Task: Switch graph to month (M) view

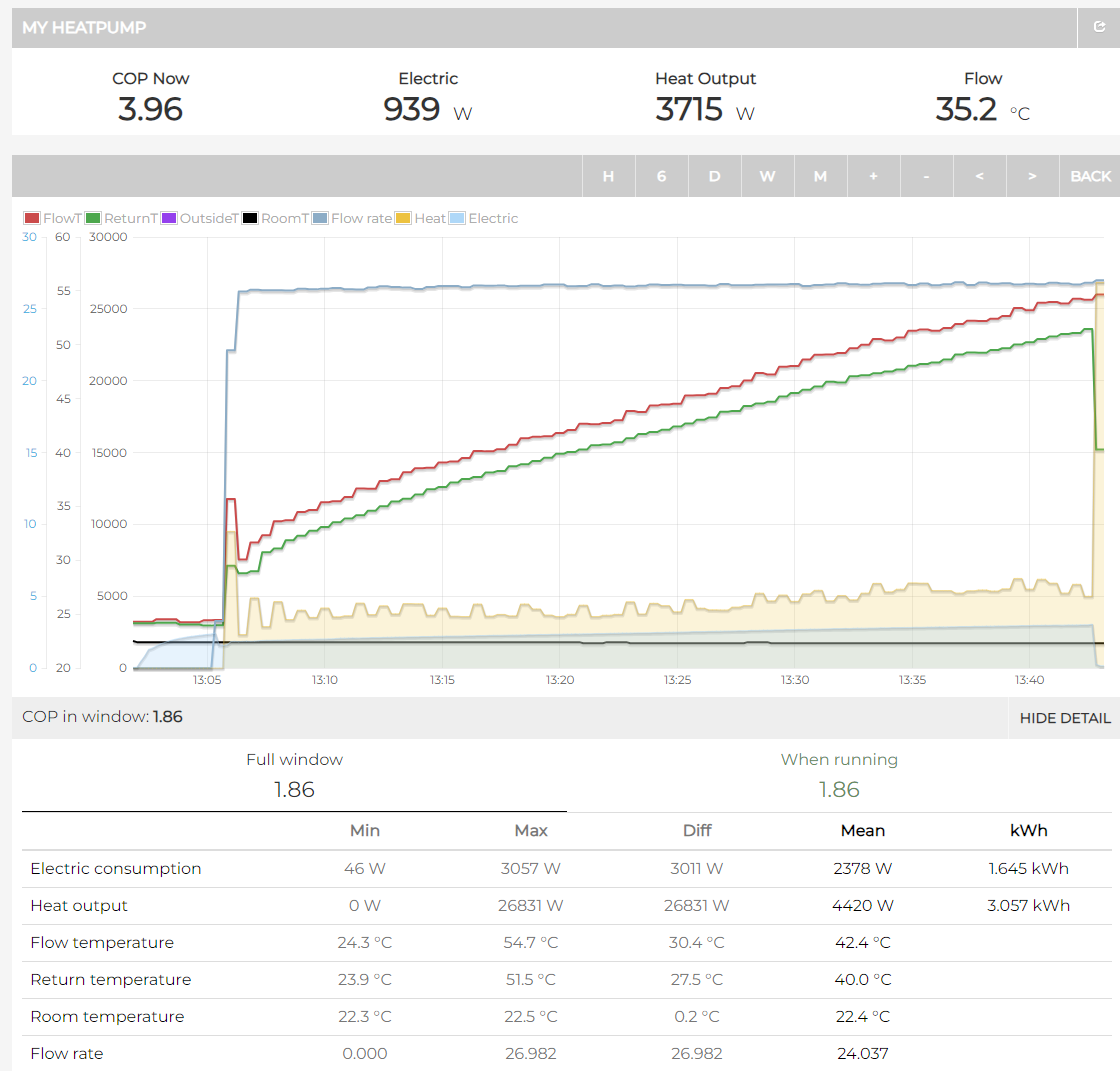Action: point(820,176)
